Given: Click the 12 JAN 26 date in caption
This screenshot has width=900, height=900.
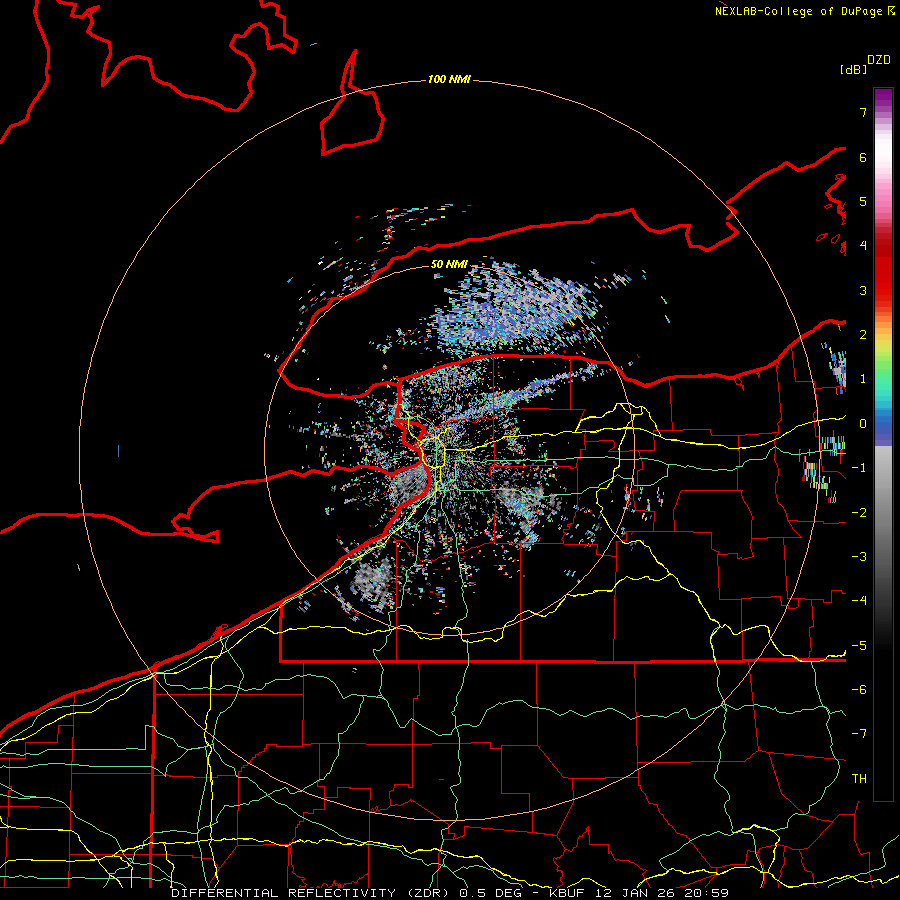Looking at the screenshot, I should coord(633,893).
